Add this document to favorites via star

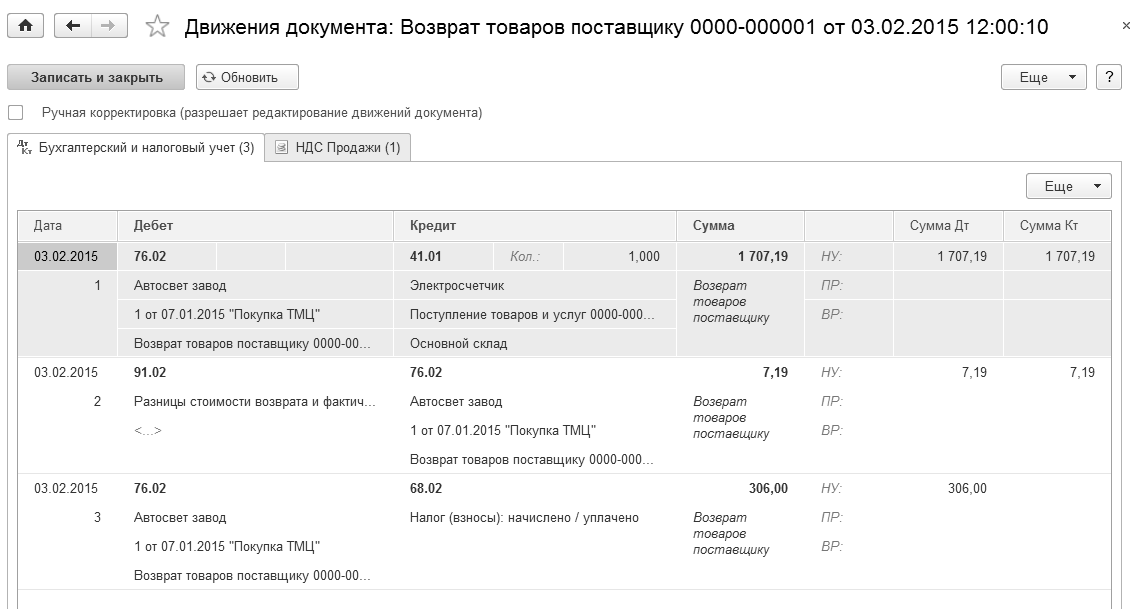click(x=157, y=27)
